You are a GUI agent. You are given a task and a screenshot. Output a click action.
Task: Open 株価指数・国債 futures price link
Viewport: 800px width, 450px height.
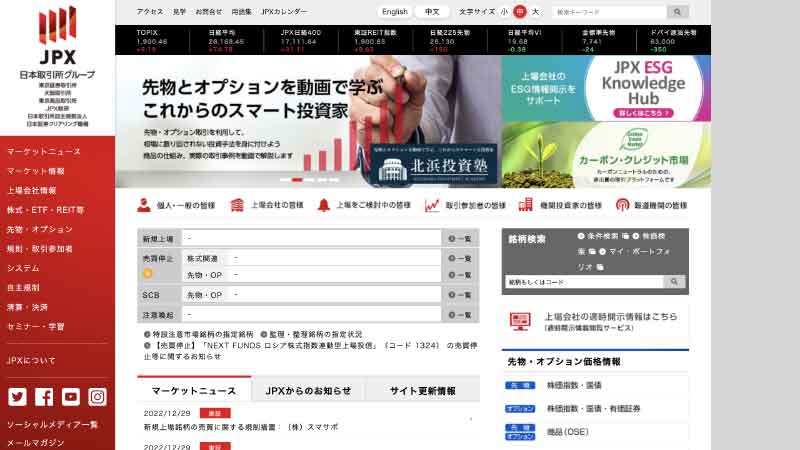coord(574,385)
